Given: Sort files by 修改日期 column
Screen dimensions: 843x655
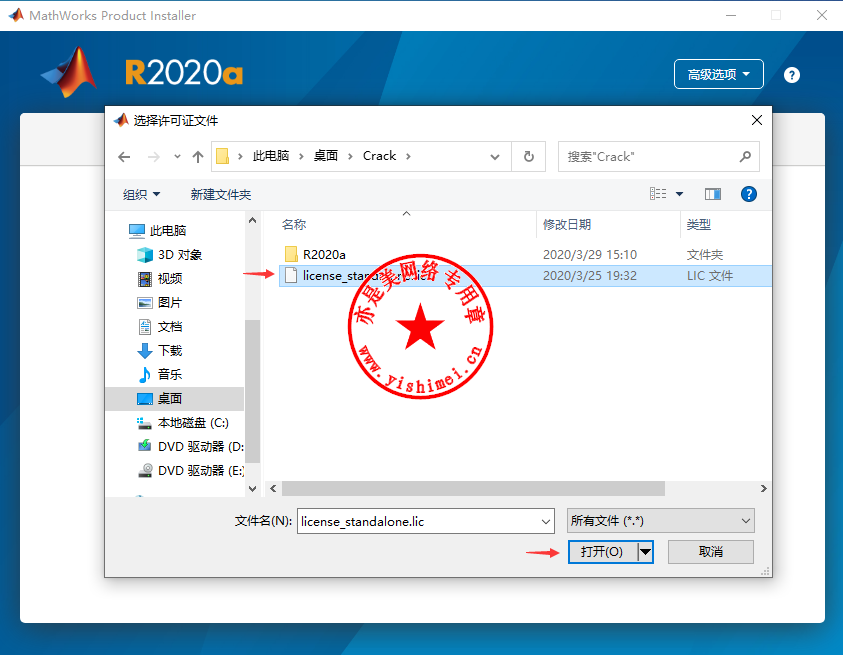Looking at the screenshot, I should [x=567, y=224].
